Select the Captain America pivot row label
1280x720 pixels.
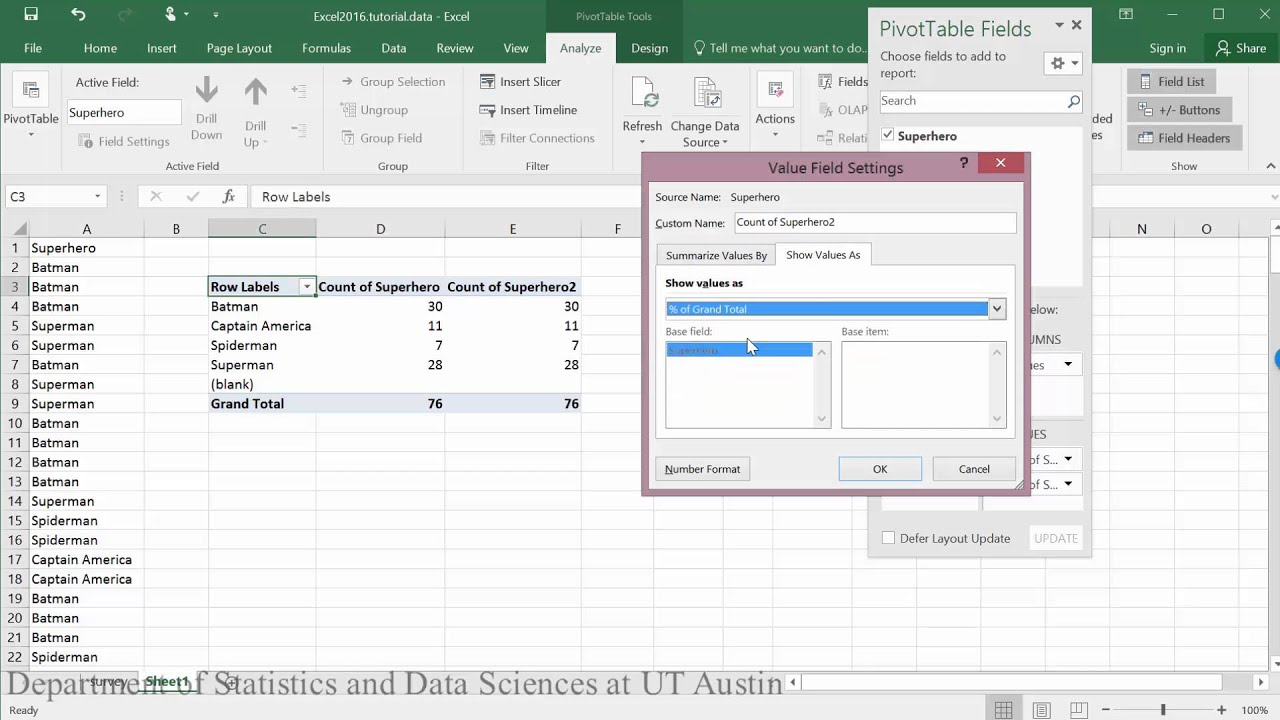click(x=262, y=326)
